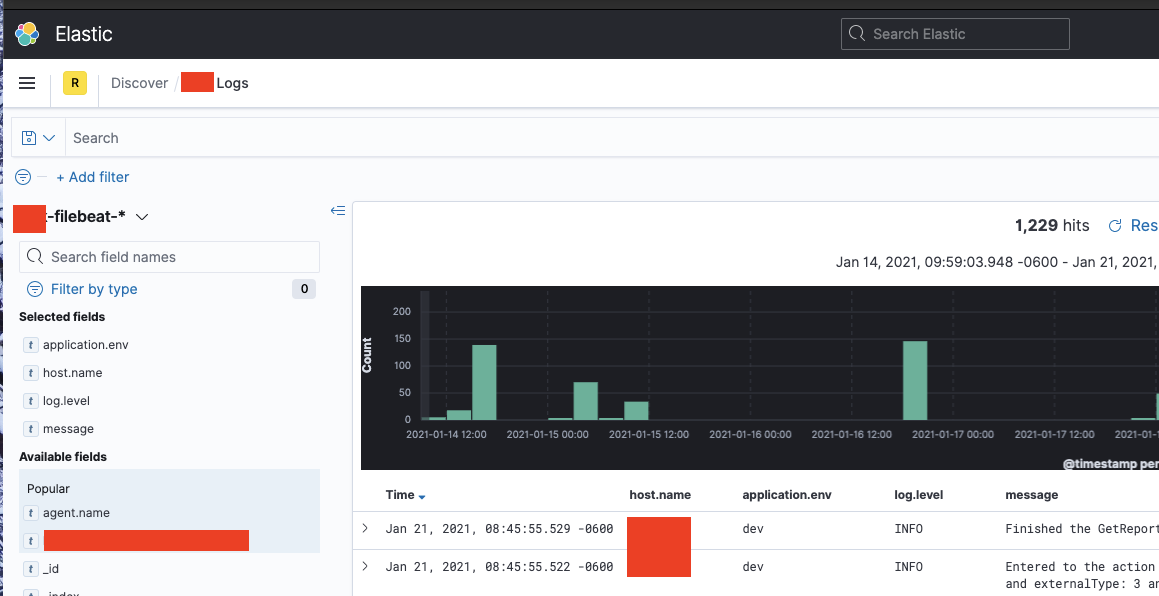Toggle sort order on the Time column

(x=418, y=495)
